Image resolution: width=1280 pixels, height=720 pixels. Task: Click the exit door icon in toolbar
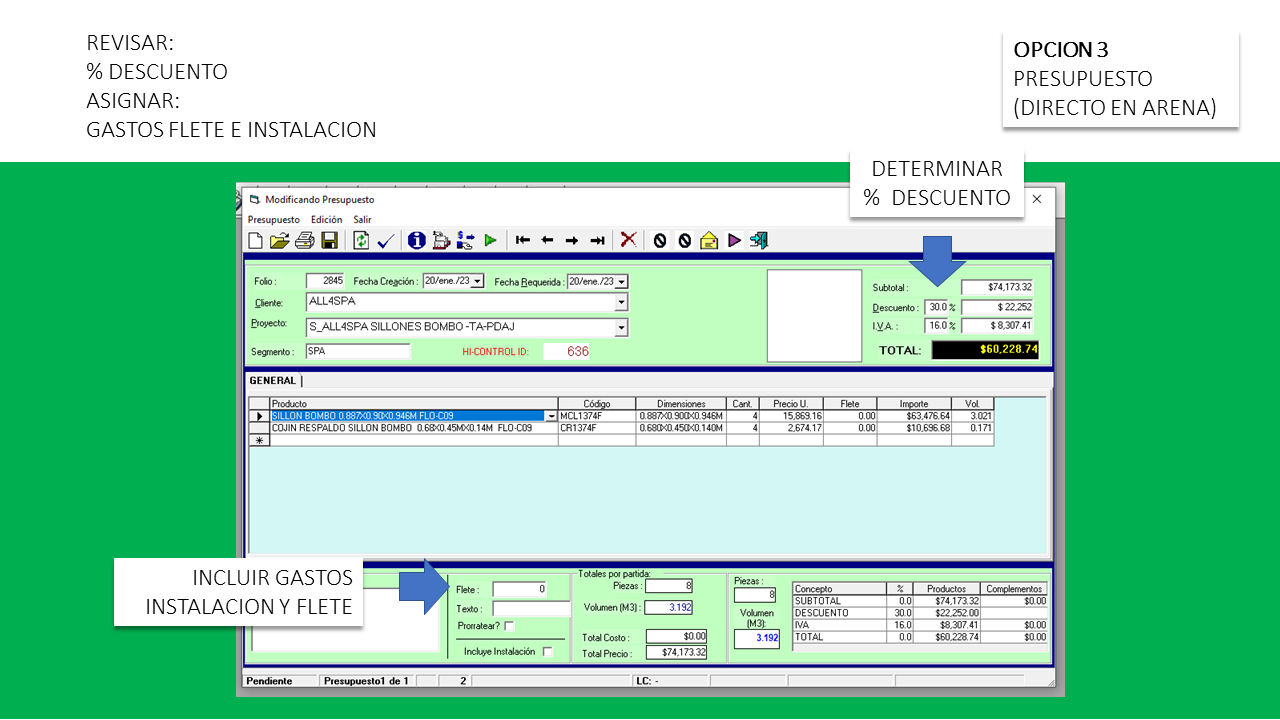(759, 240)
